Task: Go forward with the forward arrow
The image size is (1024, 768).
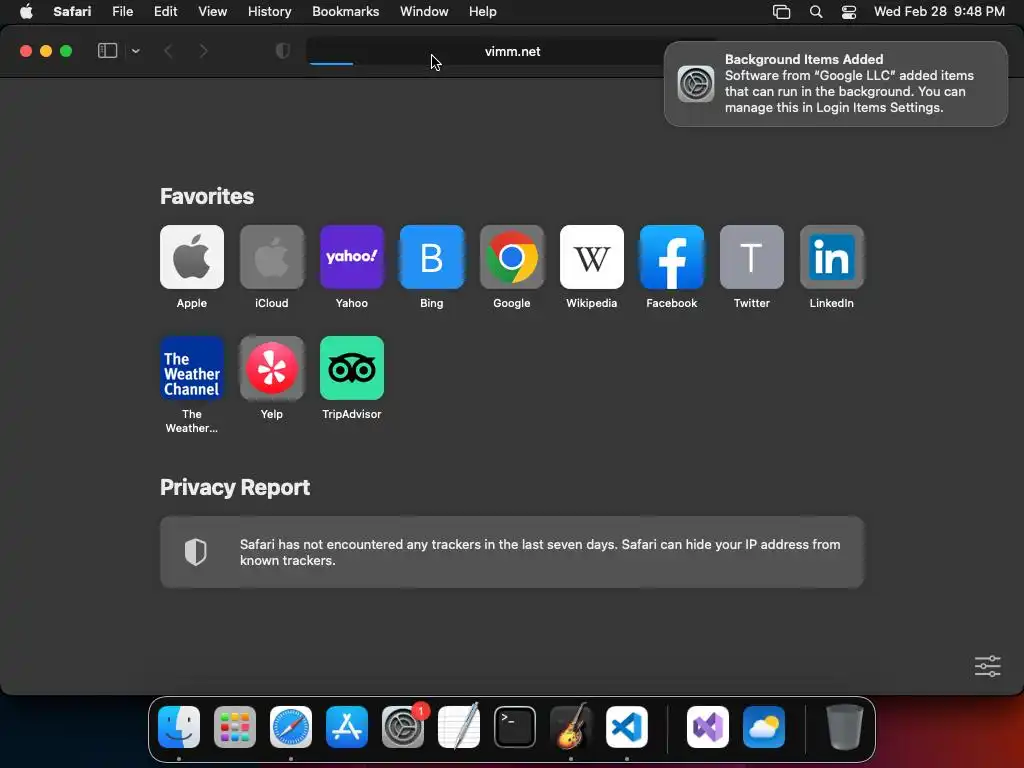Action: [203, 51]
